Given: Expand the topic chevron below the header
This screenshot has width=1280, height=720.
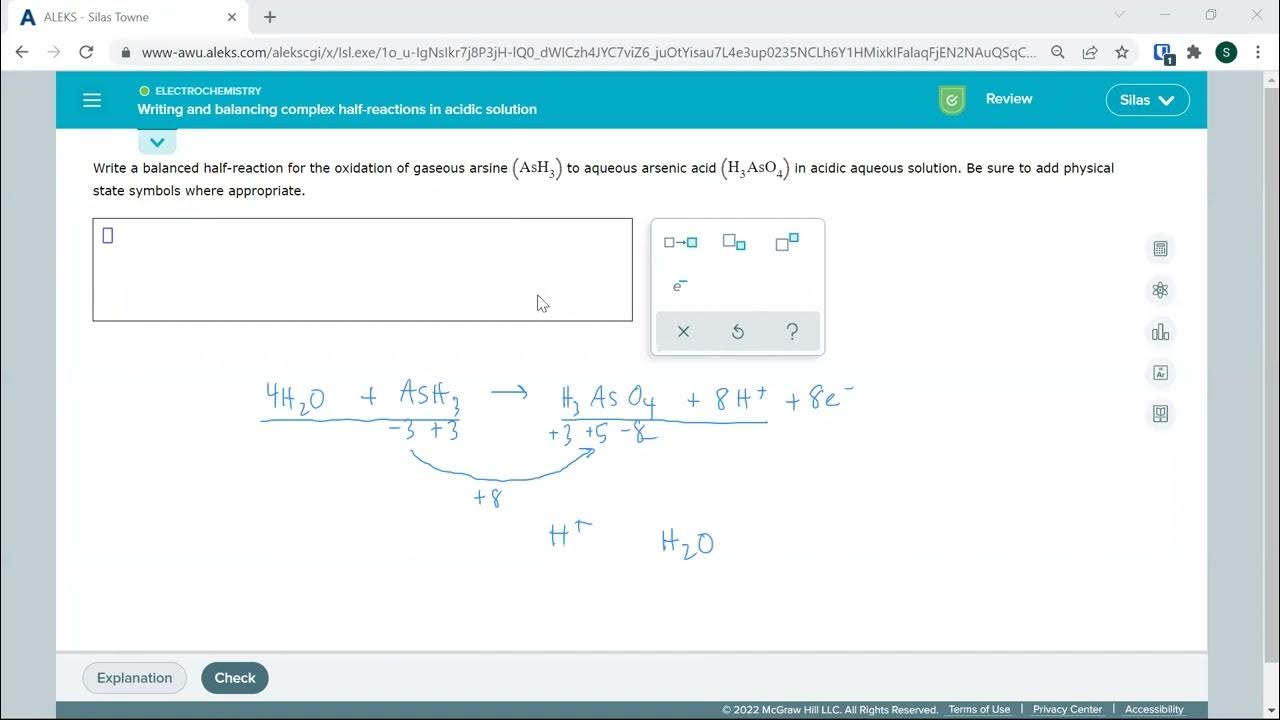Looking at the screenshot, I should coord(157,142).
